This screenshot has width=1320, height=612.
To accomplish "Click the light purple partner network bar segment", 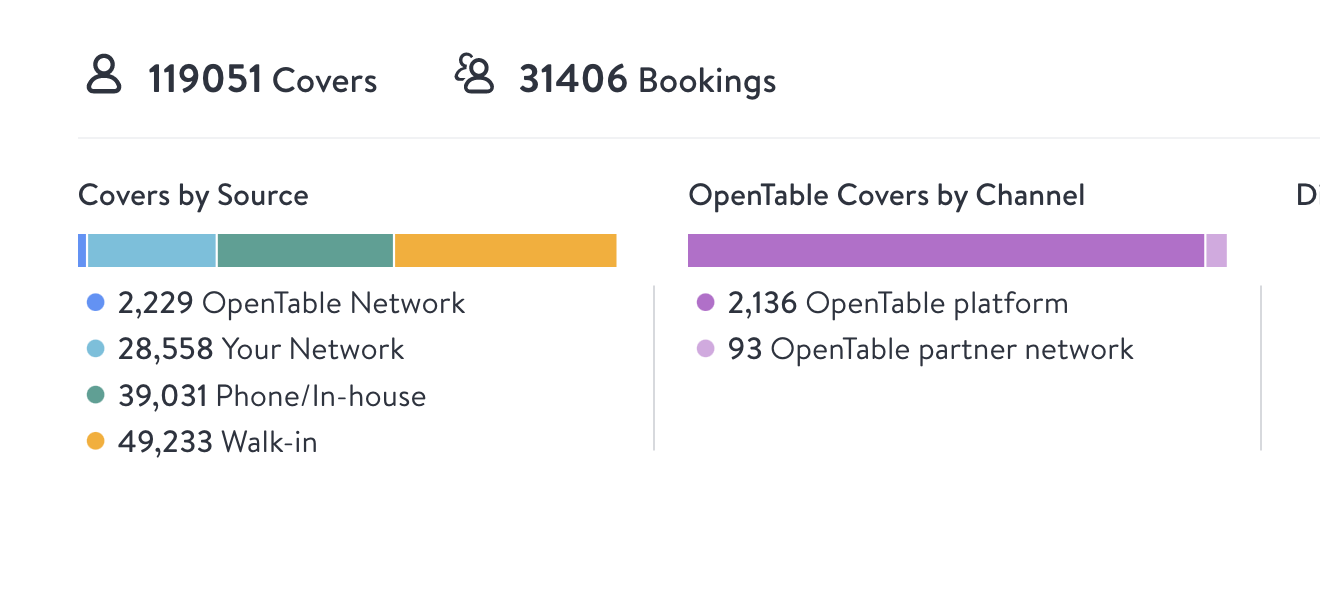I will (x=1216, y=251).
